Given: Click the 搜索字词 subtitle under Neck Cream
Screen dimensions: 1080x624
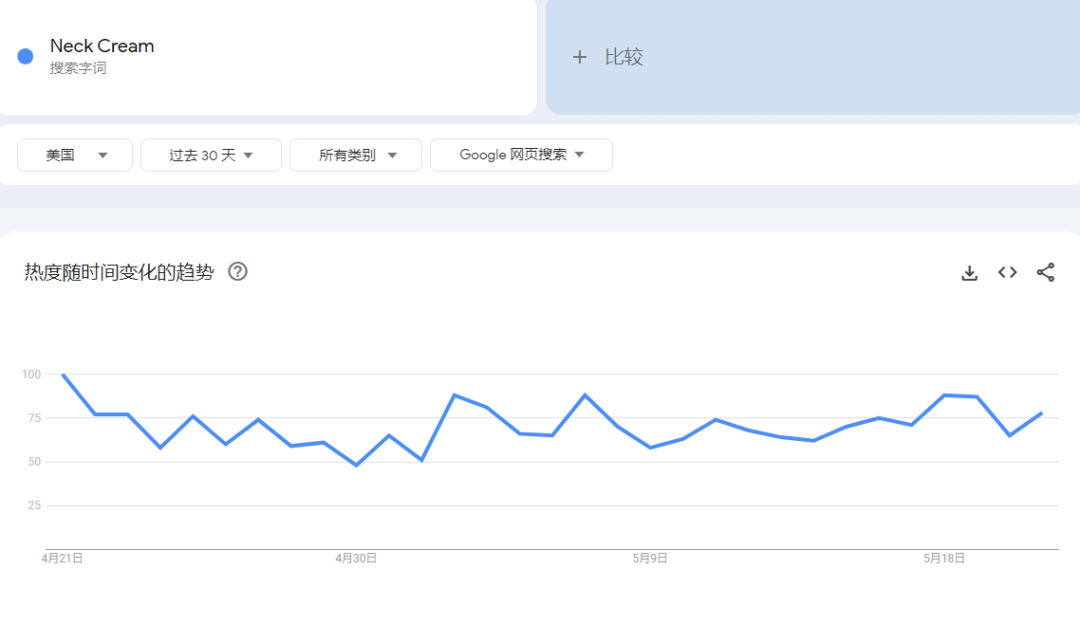Looking at the screenshot, I should click(x=78, y=68).
